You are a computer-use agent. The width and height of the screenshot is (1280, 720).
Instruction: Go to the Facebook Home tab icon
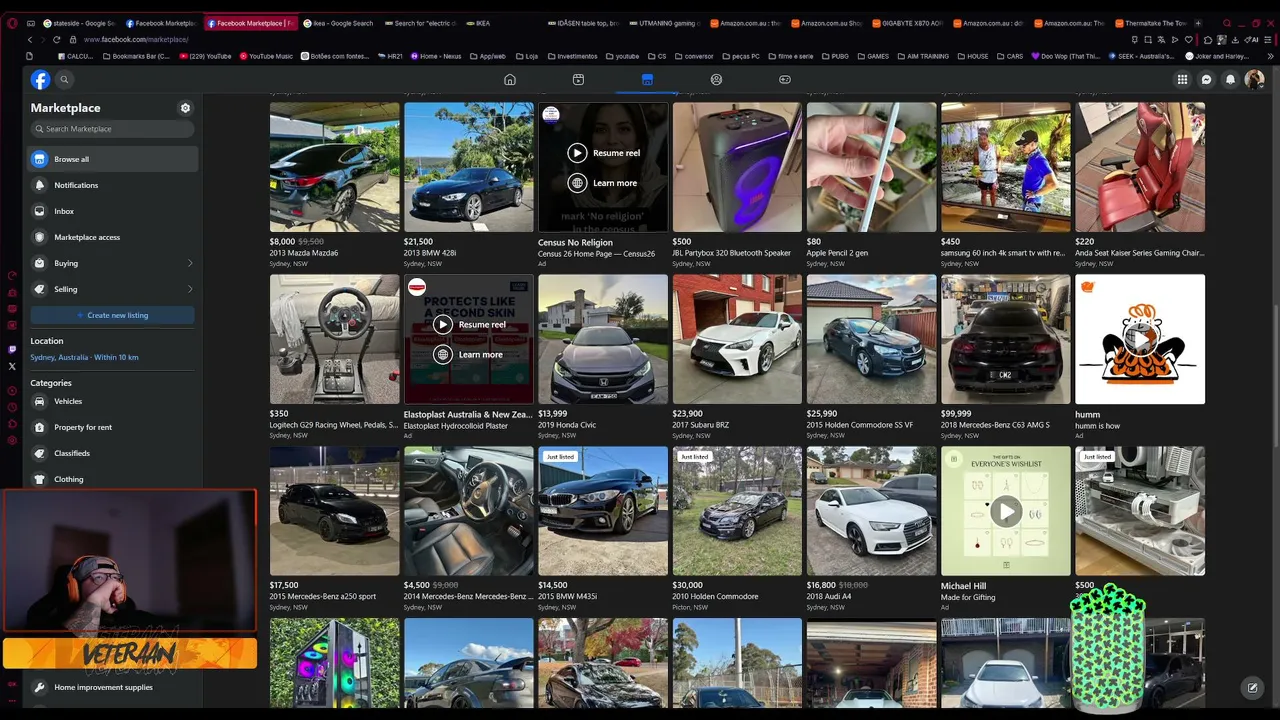(510, 80)
